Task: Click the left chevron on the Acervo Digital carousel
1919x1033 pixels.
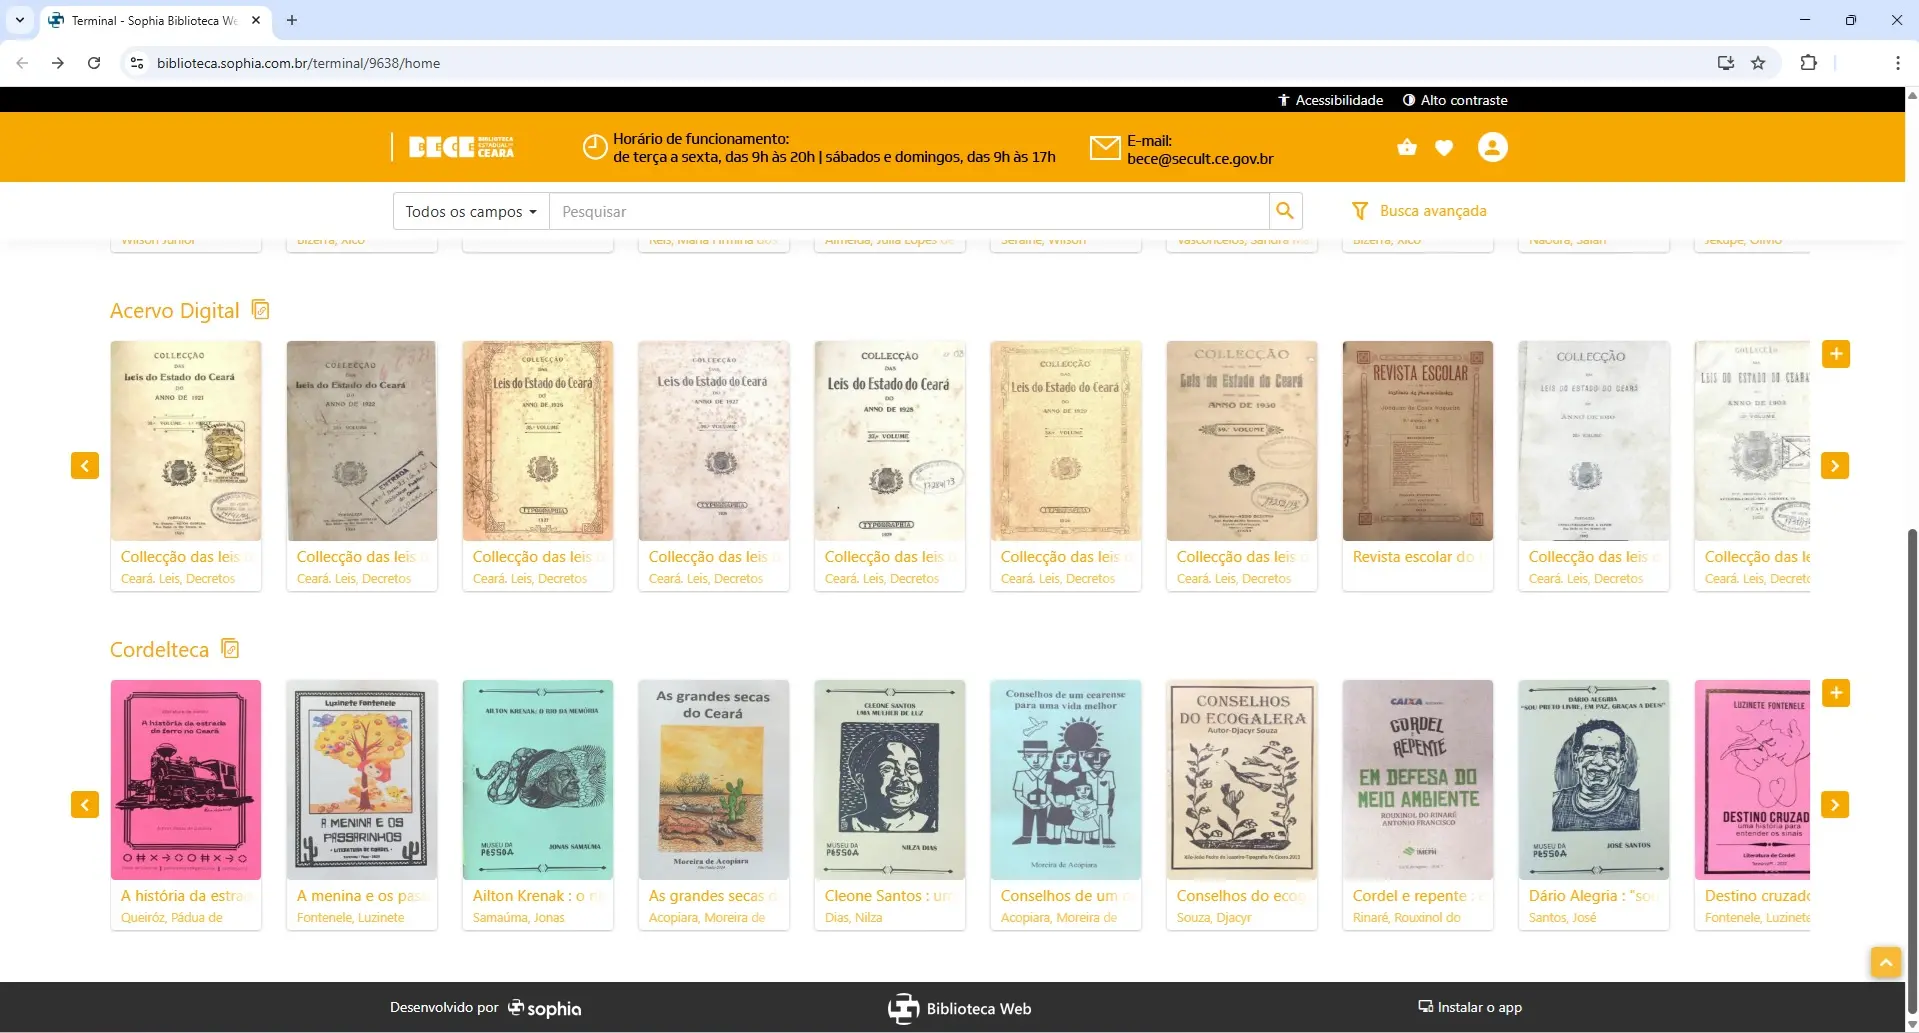Action: pos(84,465)
